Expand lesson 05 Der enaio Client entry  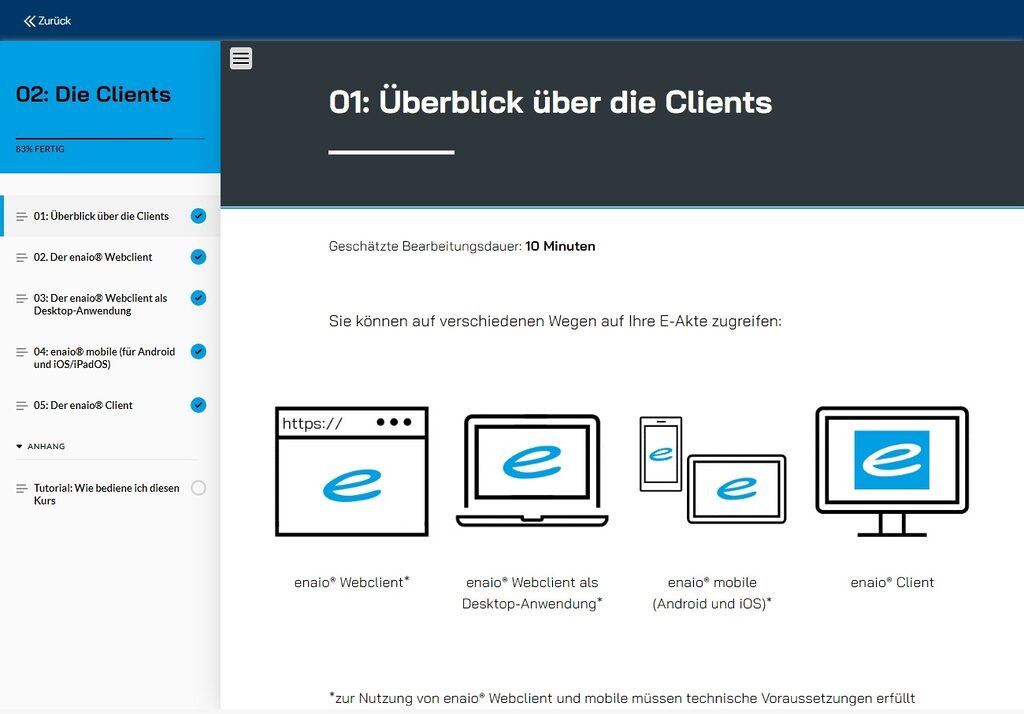90,405
